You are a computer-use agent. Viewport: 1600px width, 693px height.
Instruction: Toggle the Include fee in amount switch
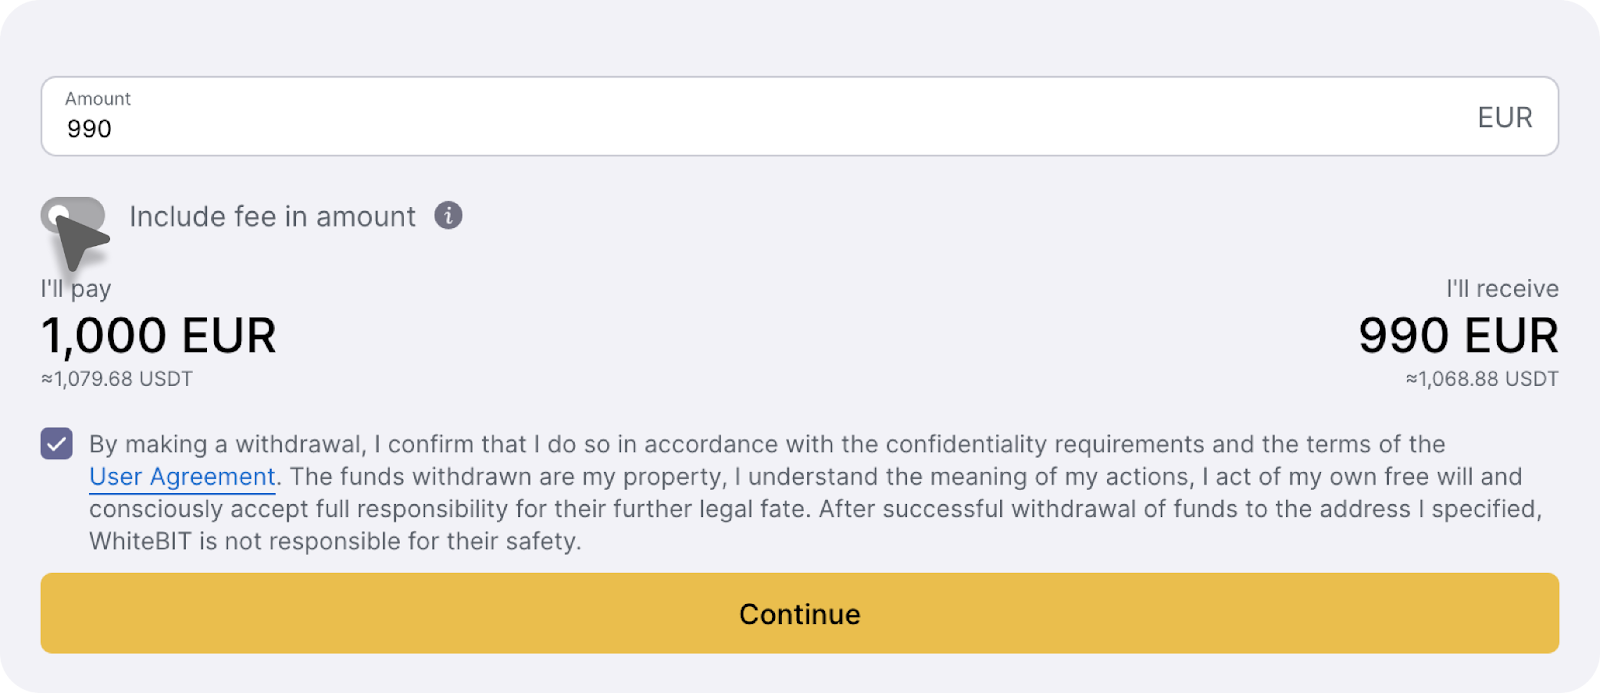tap(73, 215)
